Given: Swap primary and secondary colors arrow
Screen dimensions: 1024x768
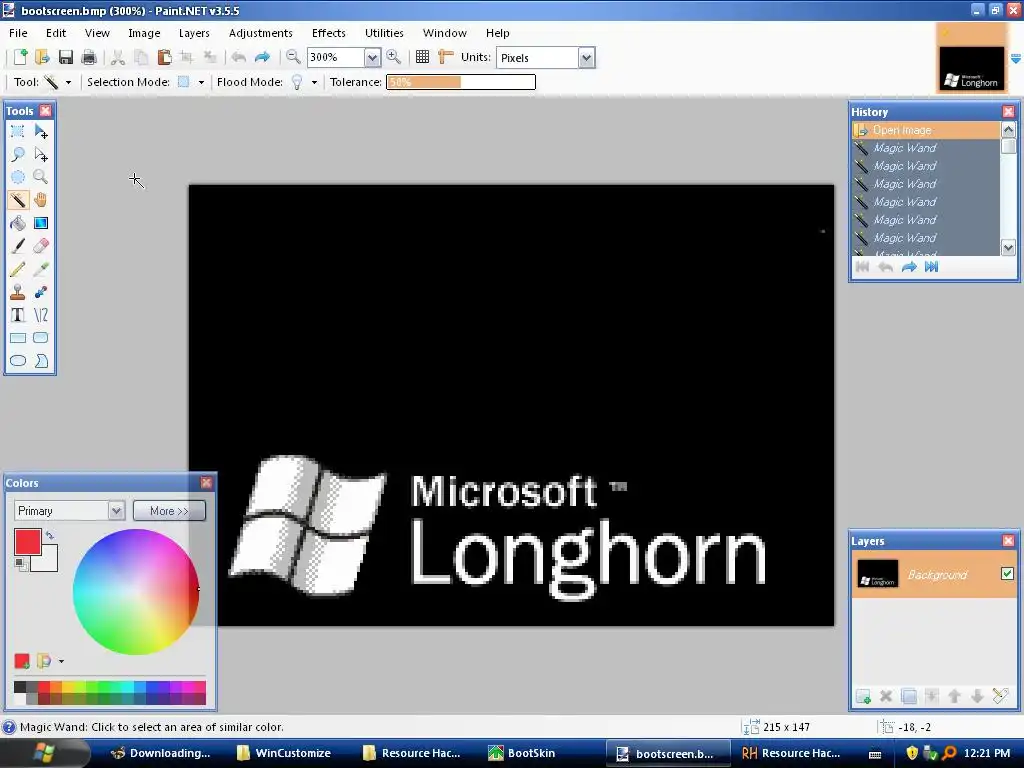Looking at the screenshot, I should click(50, 536).
